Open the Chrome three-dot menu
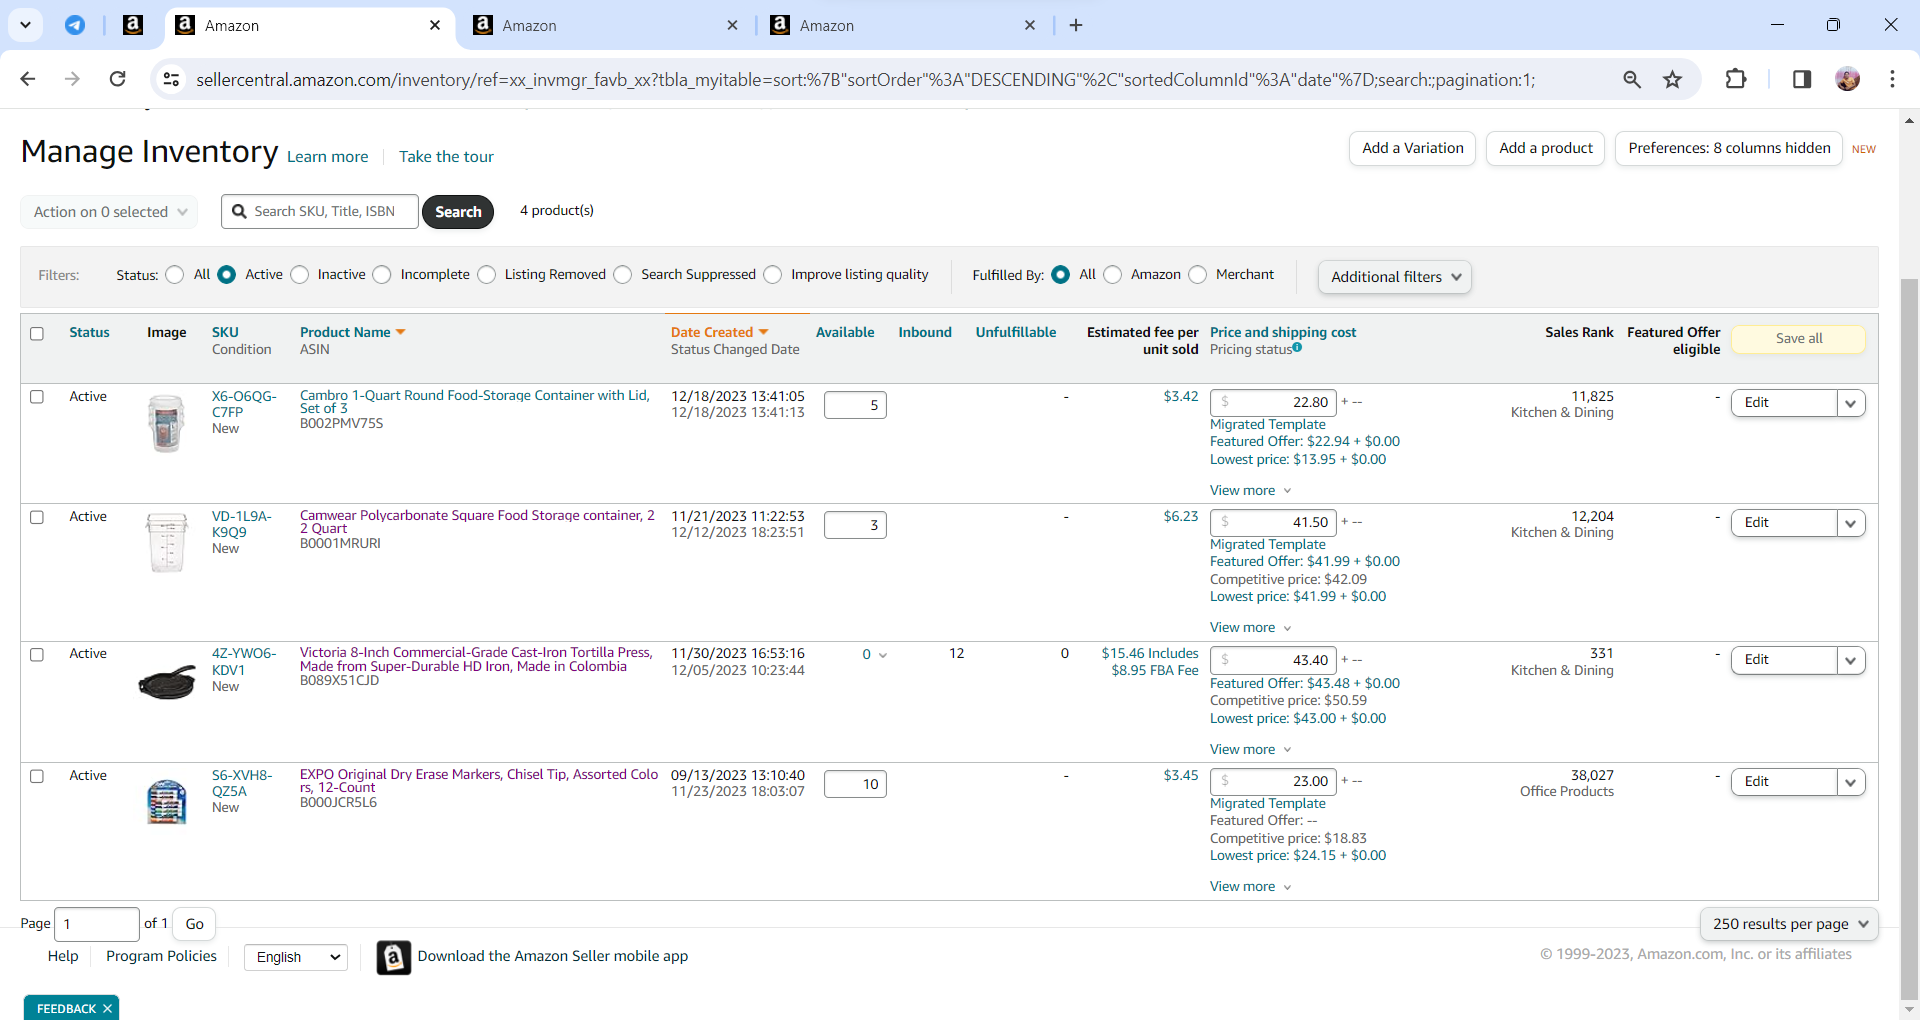The image size is (1920, 1020). [1892, 79]
